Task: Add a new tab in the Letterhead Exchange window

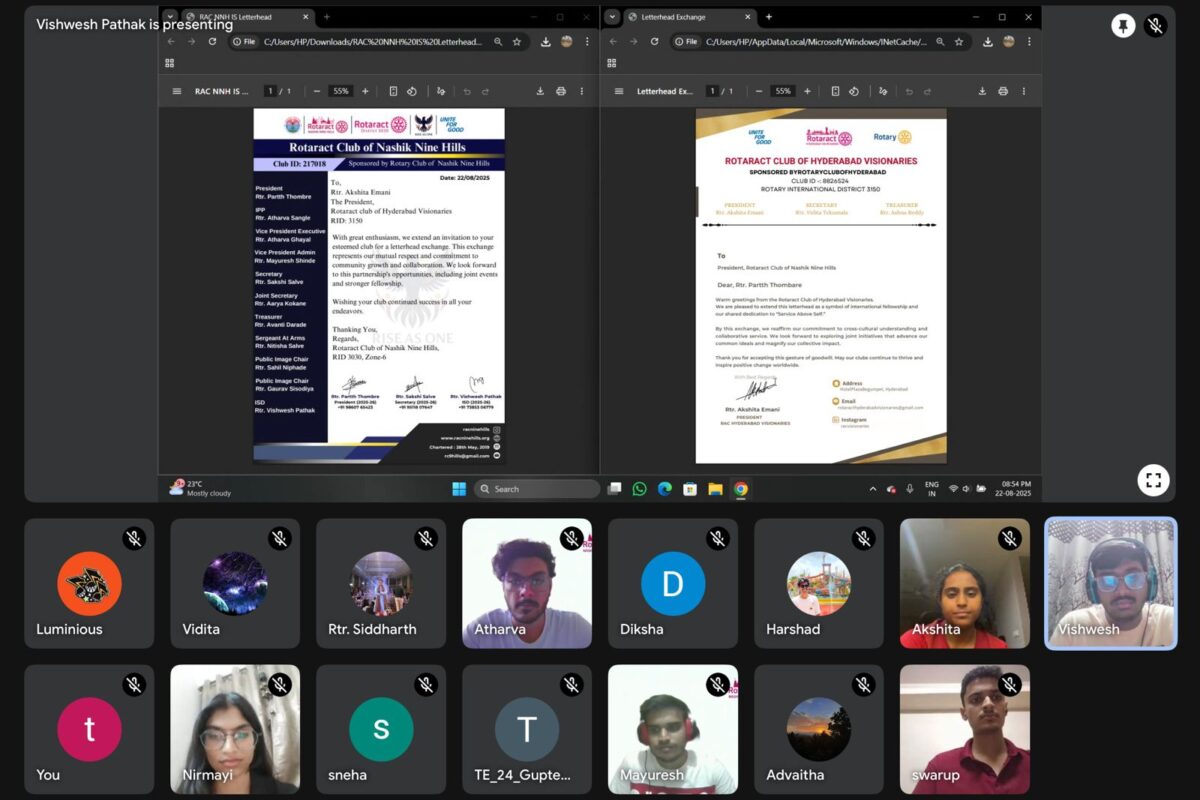Action: tap(769, 17)
